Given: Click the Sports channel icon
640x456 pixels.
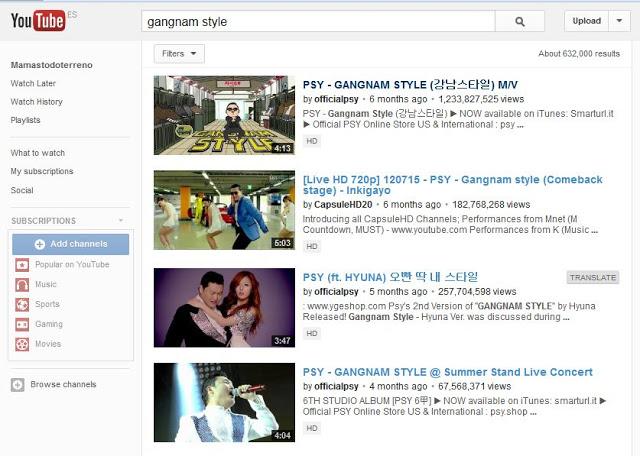Looking at the screenshot, I should click(22, 305).
